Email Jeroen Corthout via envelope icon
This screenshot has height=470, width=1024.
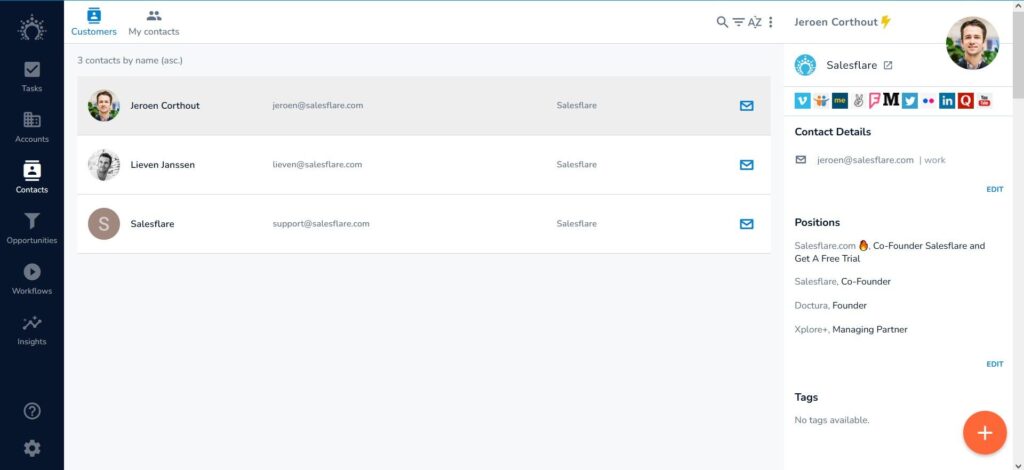(746, 106)
